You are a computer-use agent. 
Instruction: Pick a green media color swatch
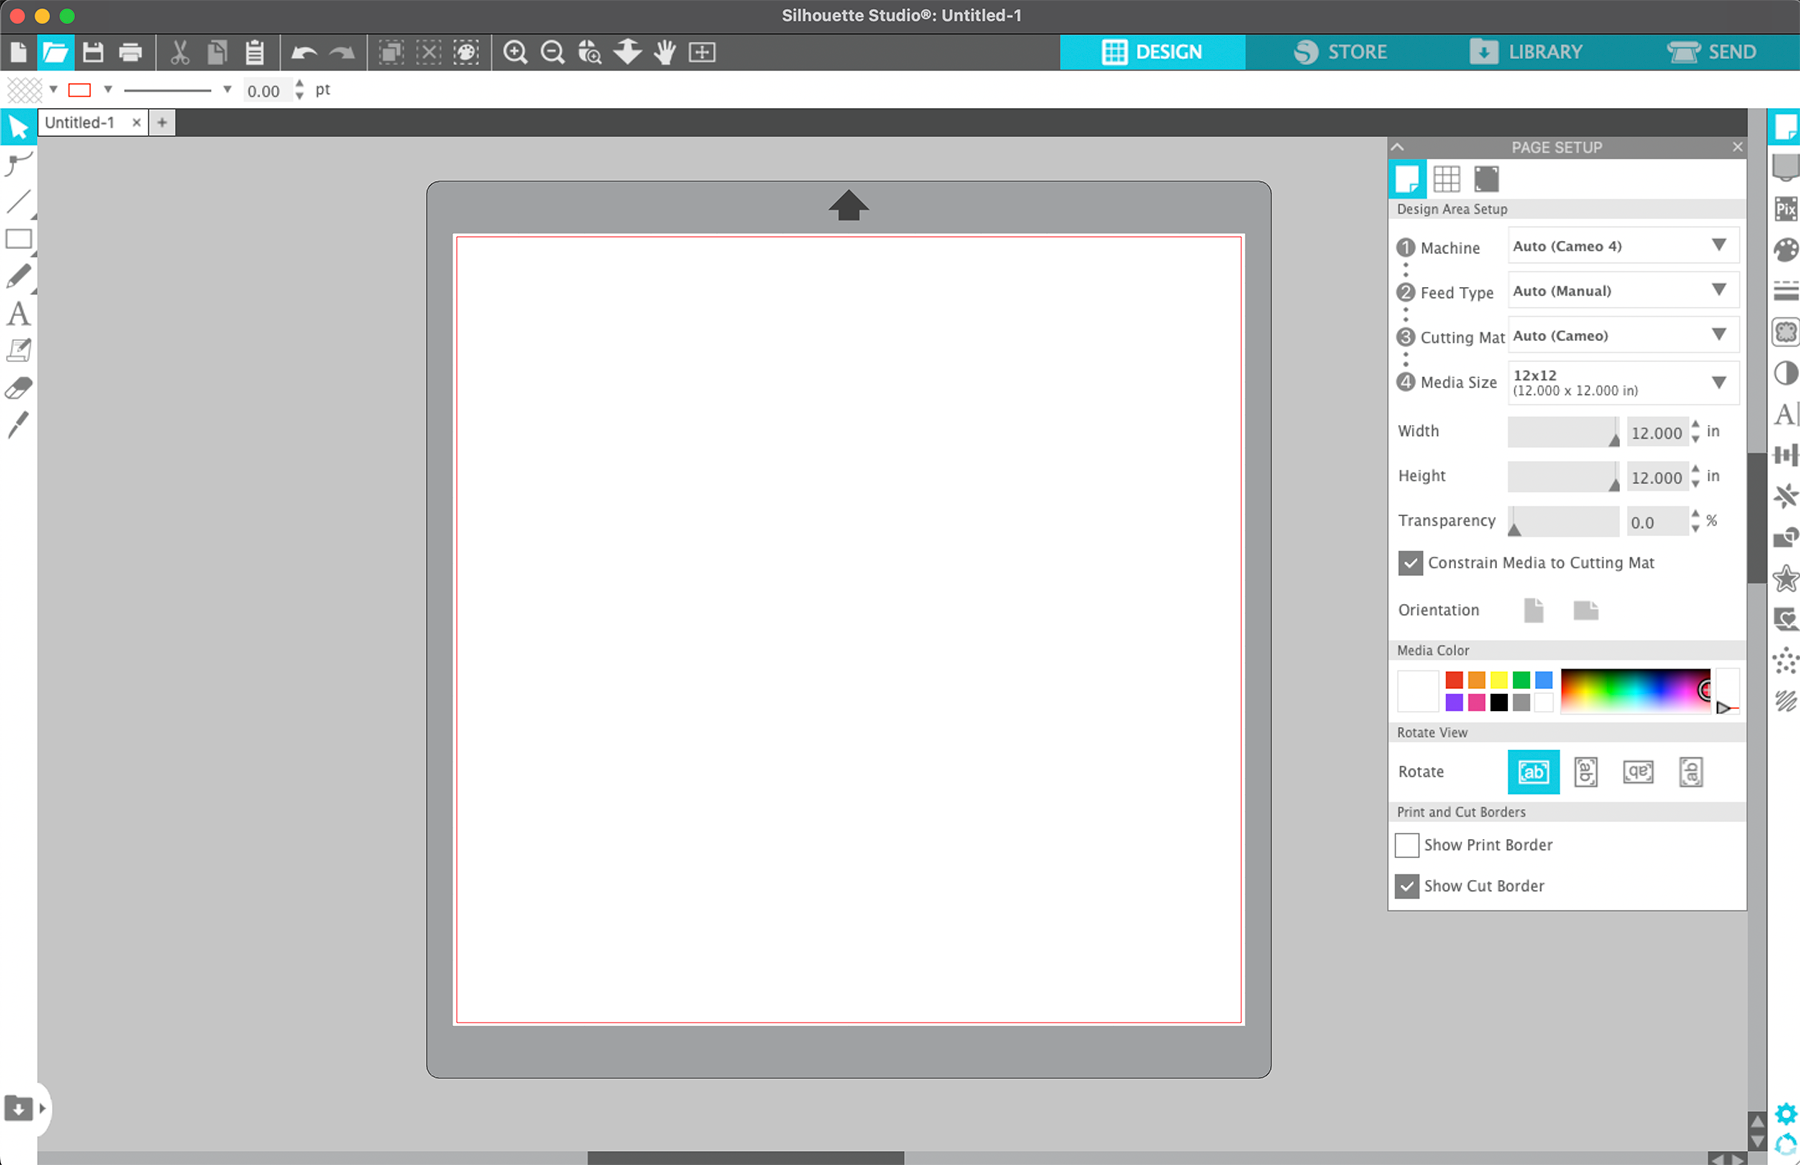(x=1521, y=678)
